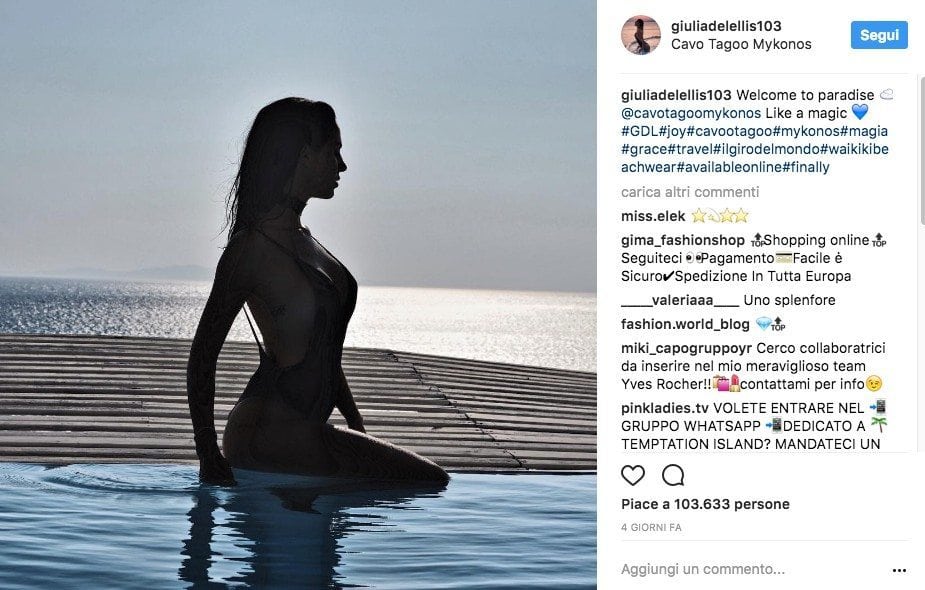
Task: Open giuliadelellis103 username in the header
Action: [x=726, y=26]
